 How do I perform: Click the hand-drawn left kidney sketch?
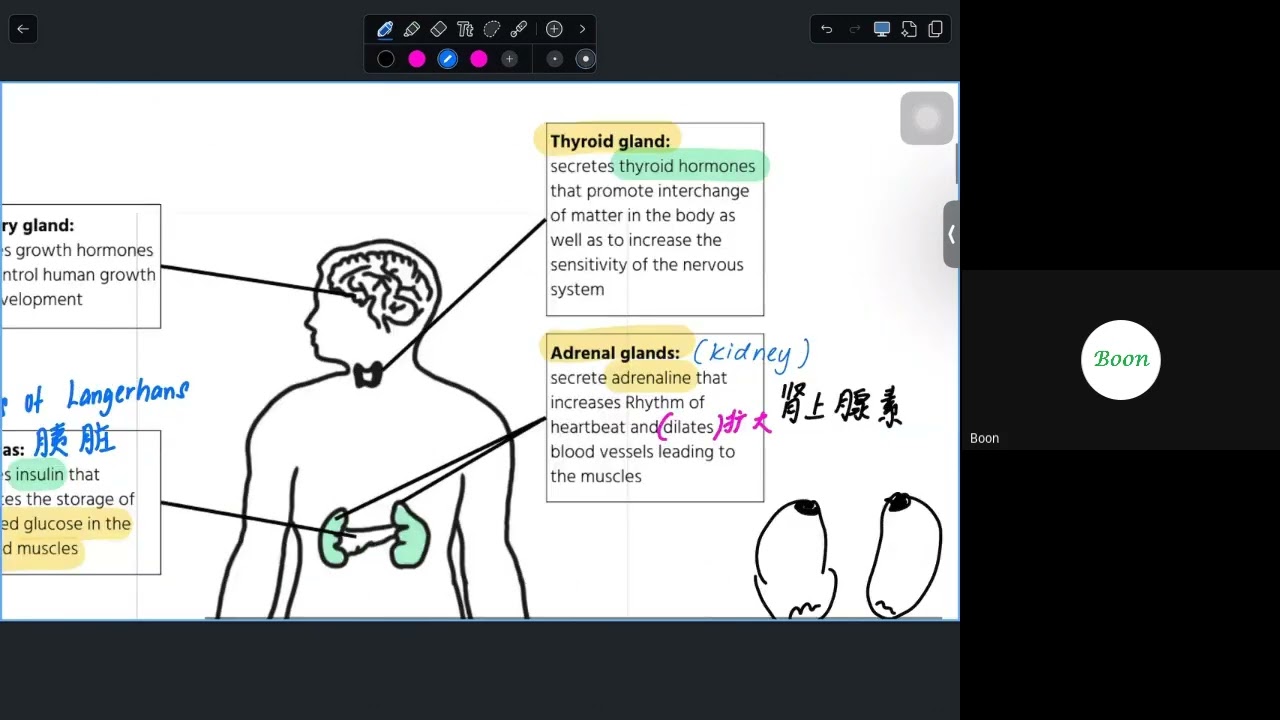click(x=794, y=559)
